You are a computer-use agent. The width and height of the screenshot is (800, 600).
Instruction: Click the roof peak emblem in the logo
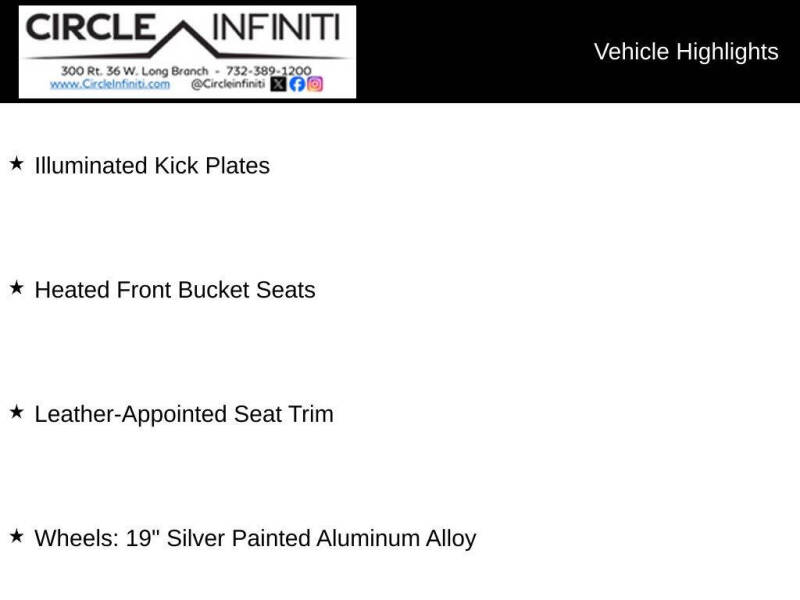[x=184, y=38]
